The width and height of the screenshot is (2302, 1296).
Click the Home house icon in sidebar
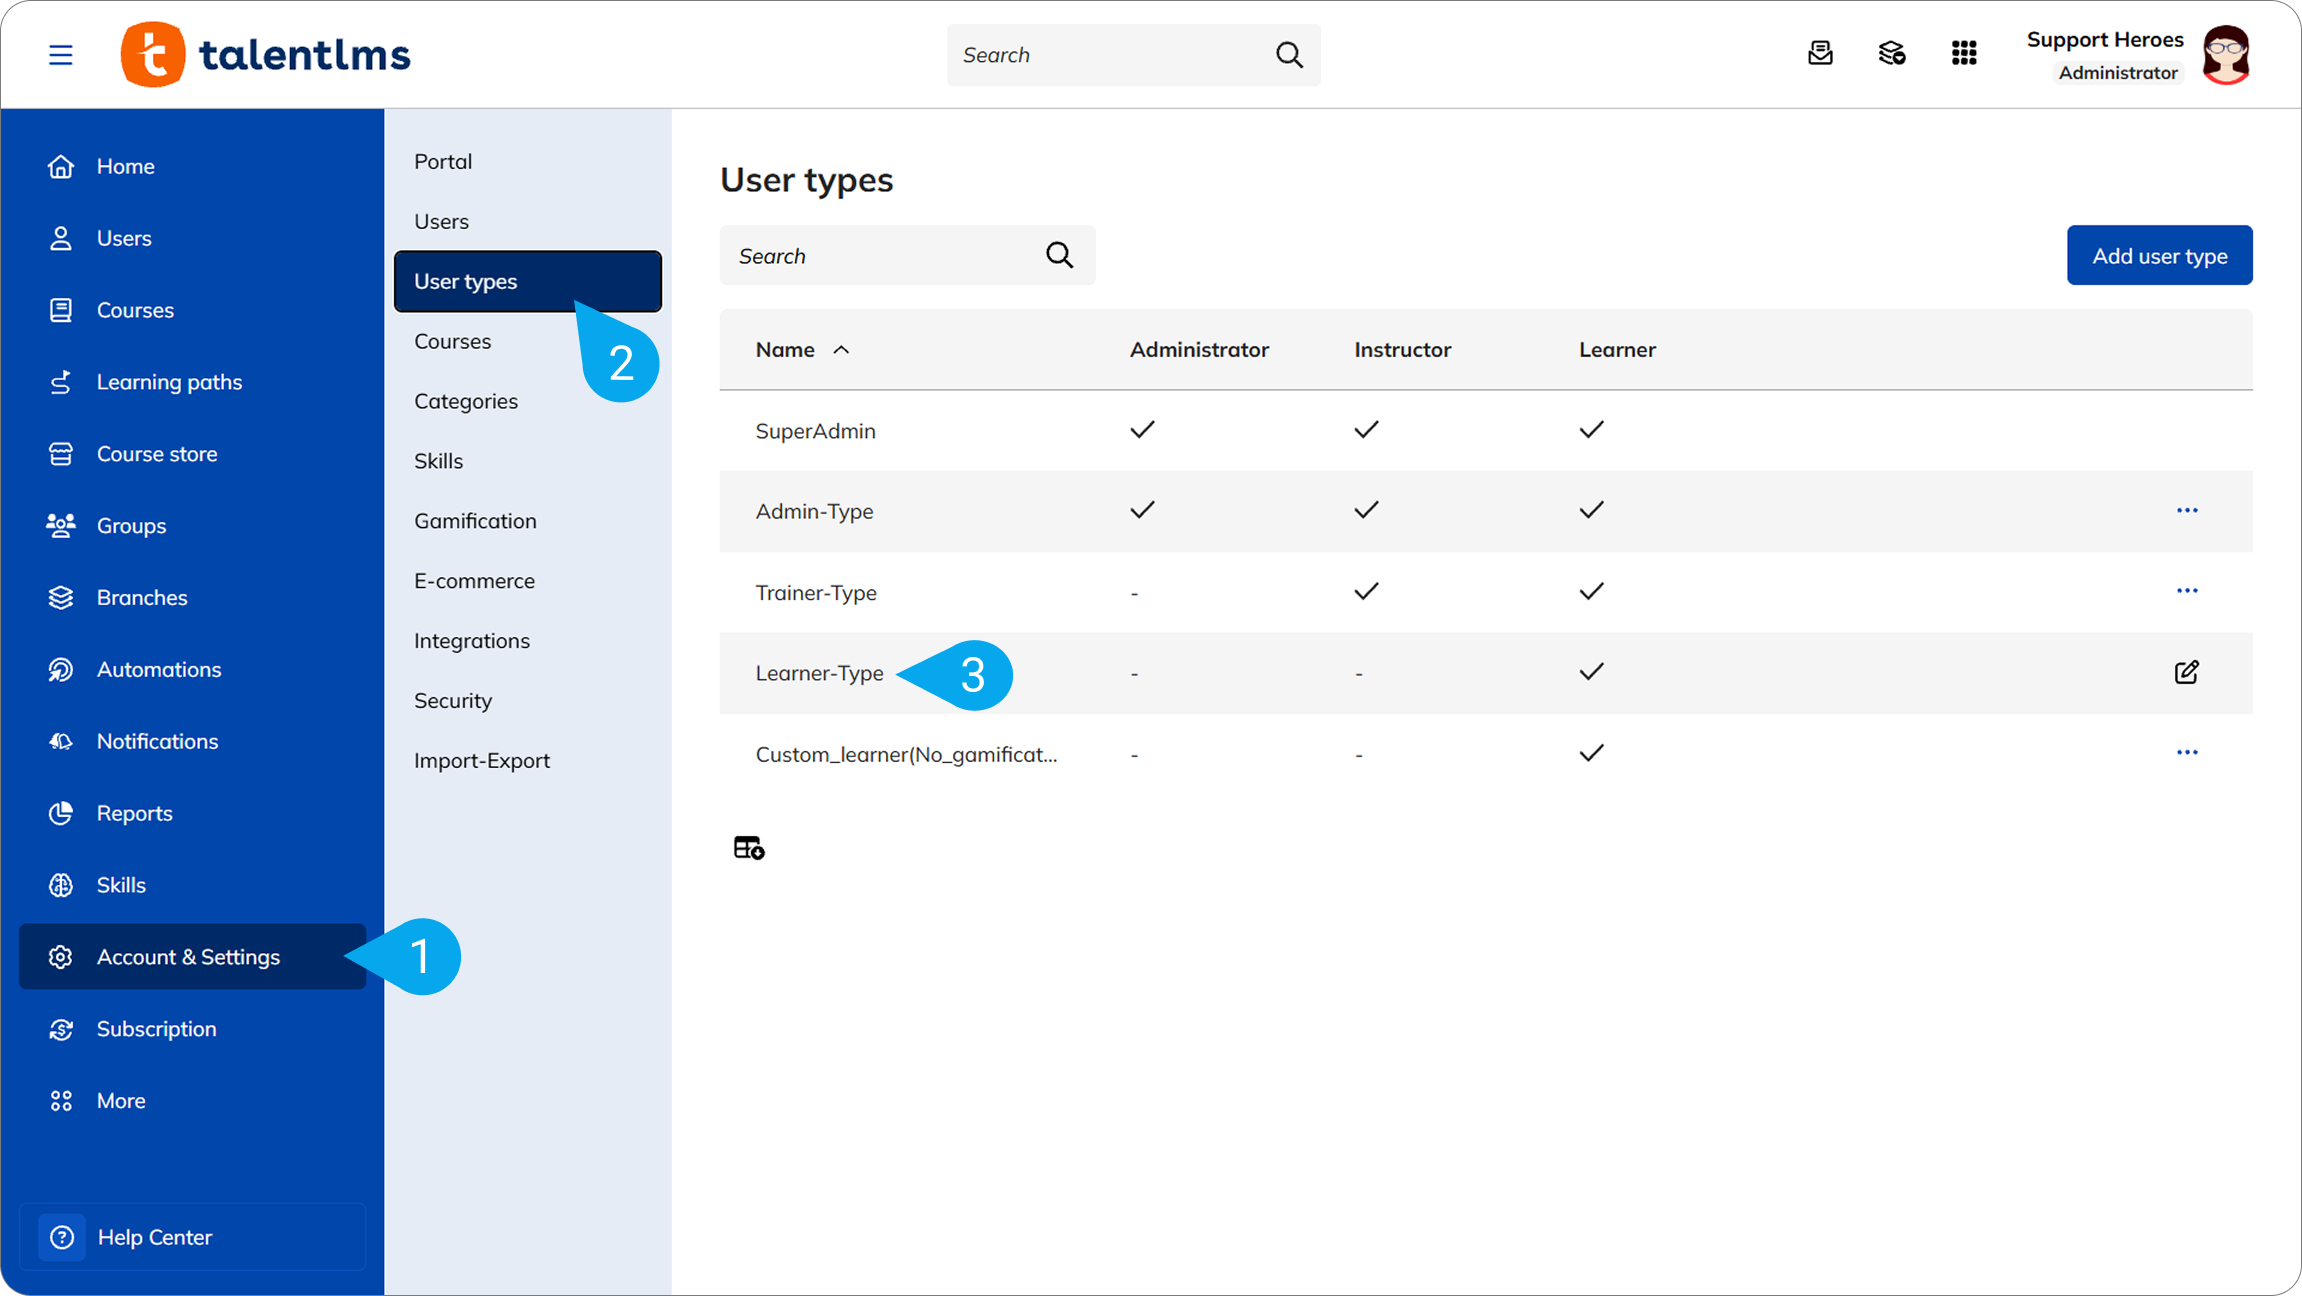[61, 166]
